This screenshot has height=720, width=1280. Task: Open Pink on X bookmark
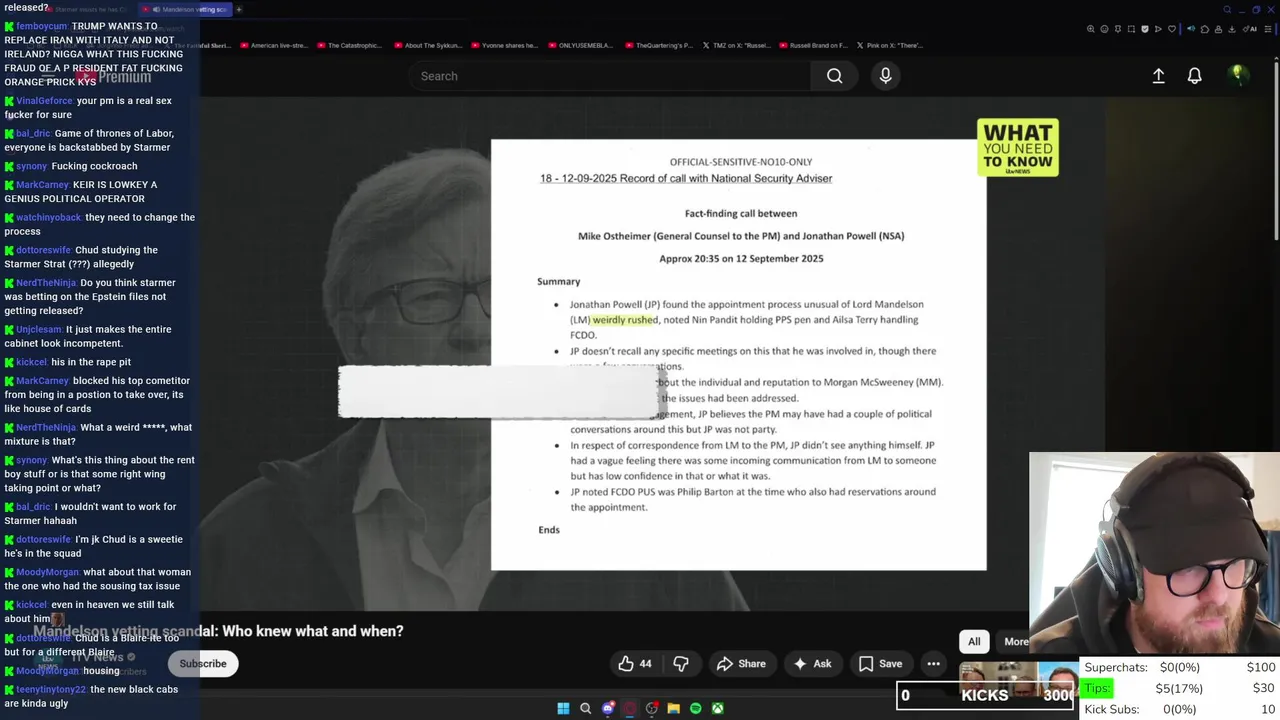click(889, 45)
